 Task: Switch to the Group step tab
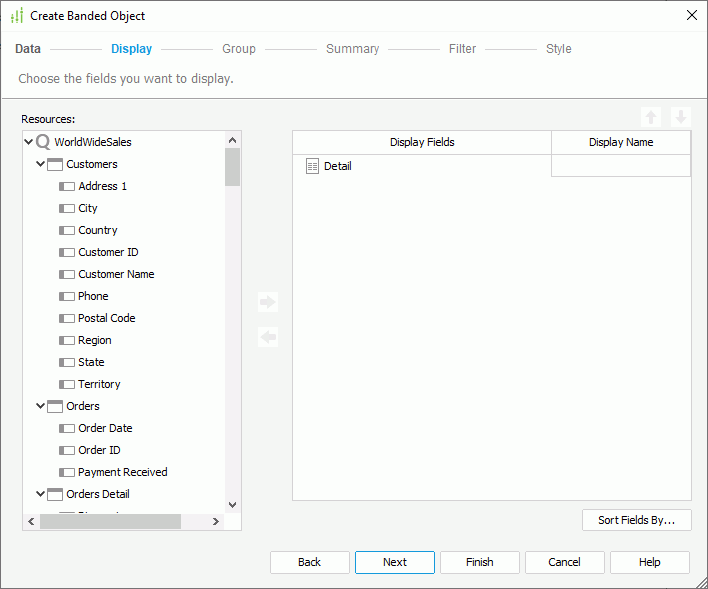click(x=238, y=49)
